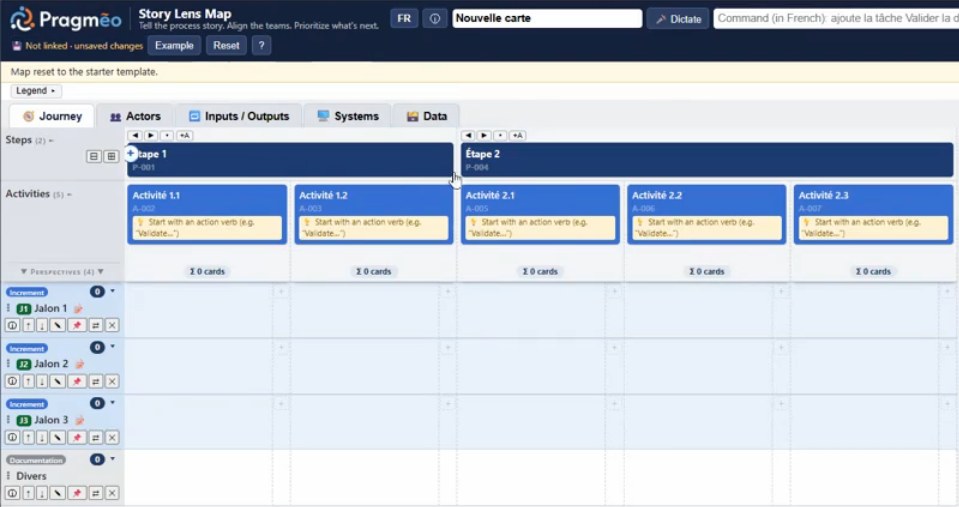The height and width of the screenshot is (507, 959).
Task: Toggle the pin on the Divers row
Action: click(76, 494)
